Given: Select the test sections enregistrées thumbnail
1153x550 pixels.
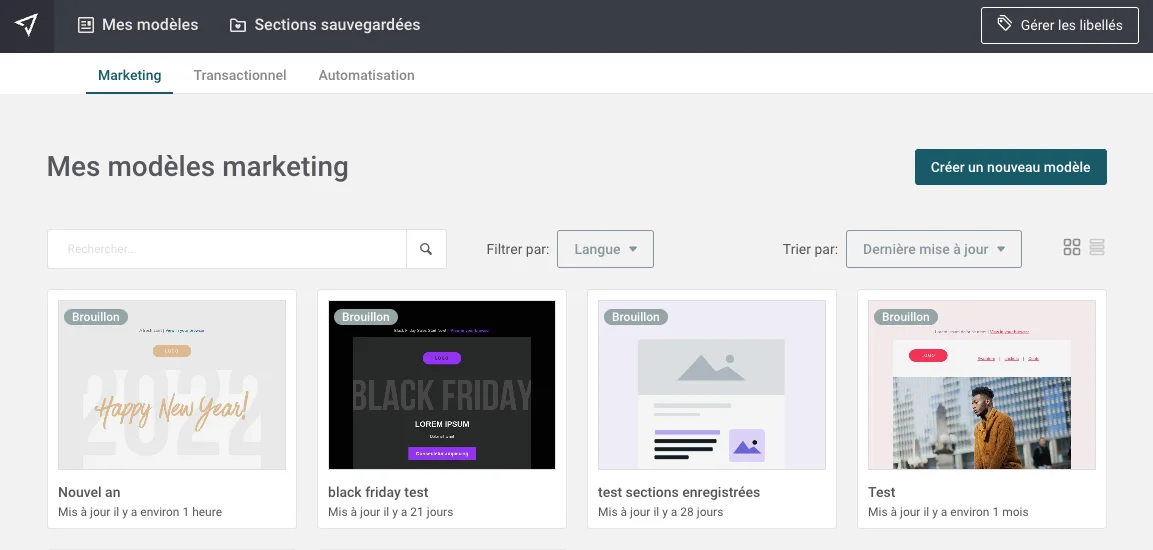Looking at the screenshot, I should [x=712, y=385].
